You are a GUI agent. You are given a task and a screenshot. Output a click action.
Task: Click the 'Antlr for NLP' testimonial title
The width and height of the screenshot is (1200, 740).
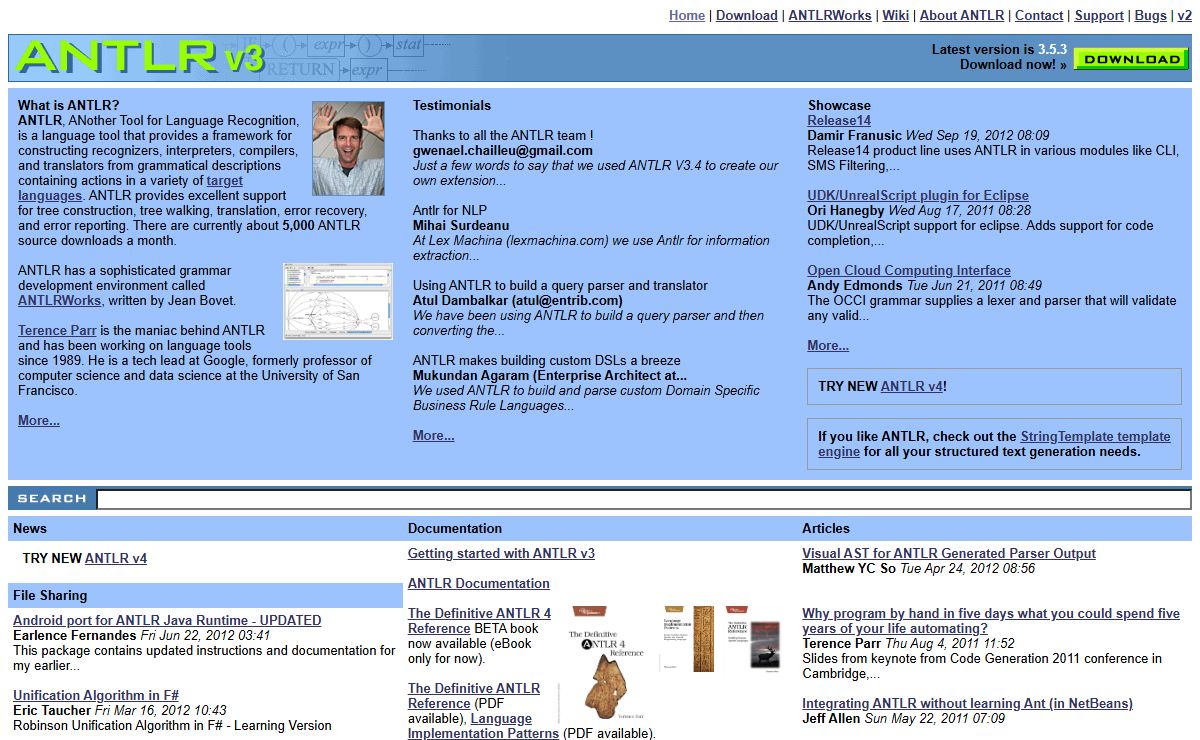click(450, 210)
